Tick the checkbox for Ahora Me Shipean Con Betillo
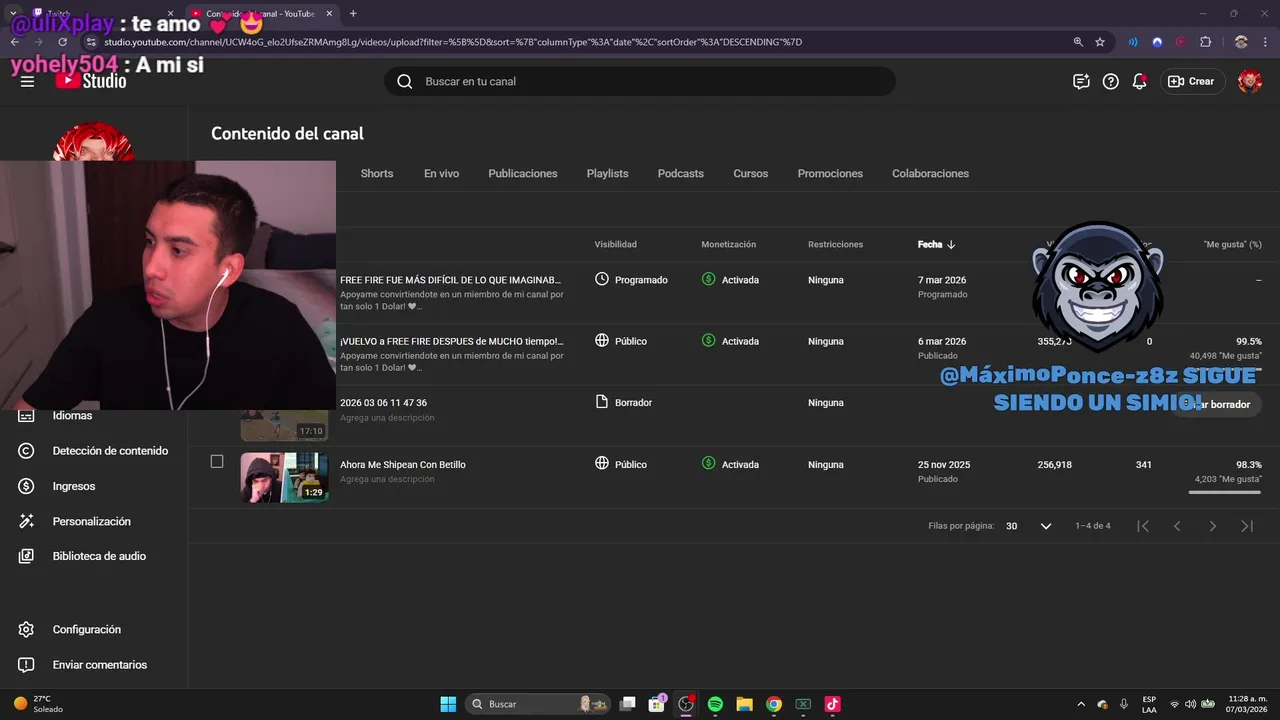1280x720 pixels. pyautogui.click(x=217, y=461)
